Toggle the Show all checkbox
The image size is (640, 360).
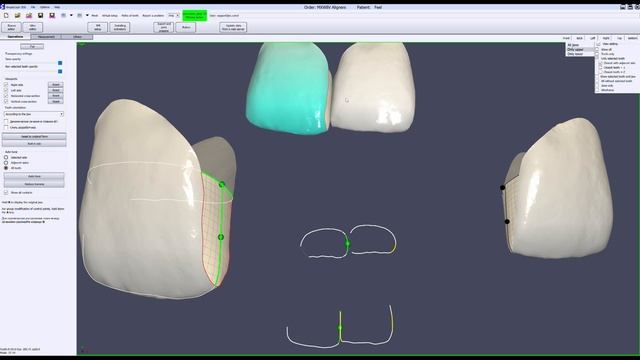point(598,49)
